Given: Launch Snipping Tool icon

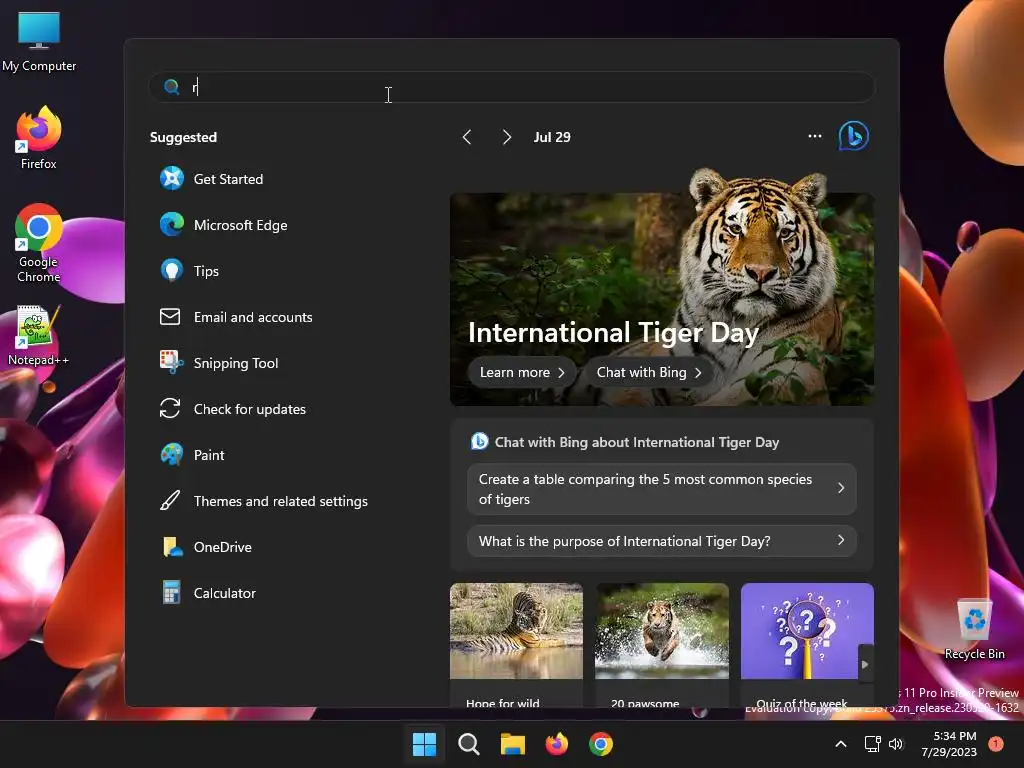Looking at the screenshot, I should tap(172, 362).
